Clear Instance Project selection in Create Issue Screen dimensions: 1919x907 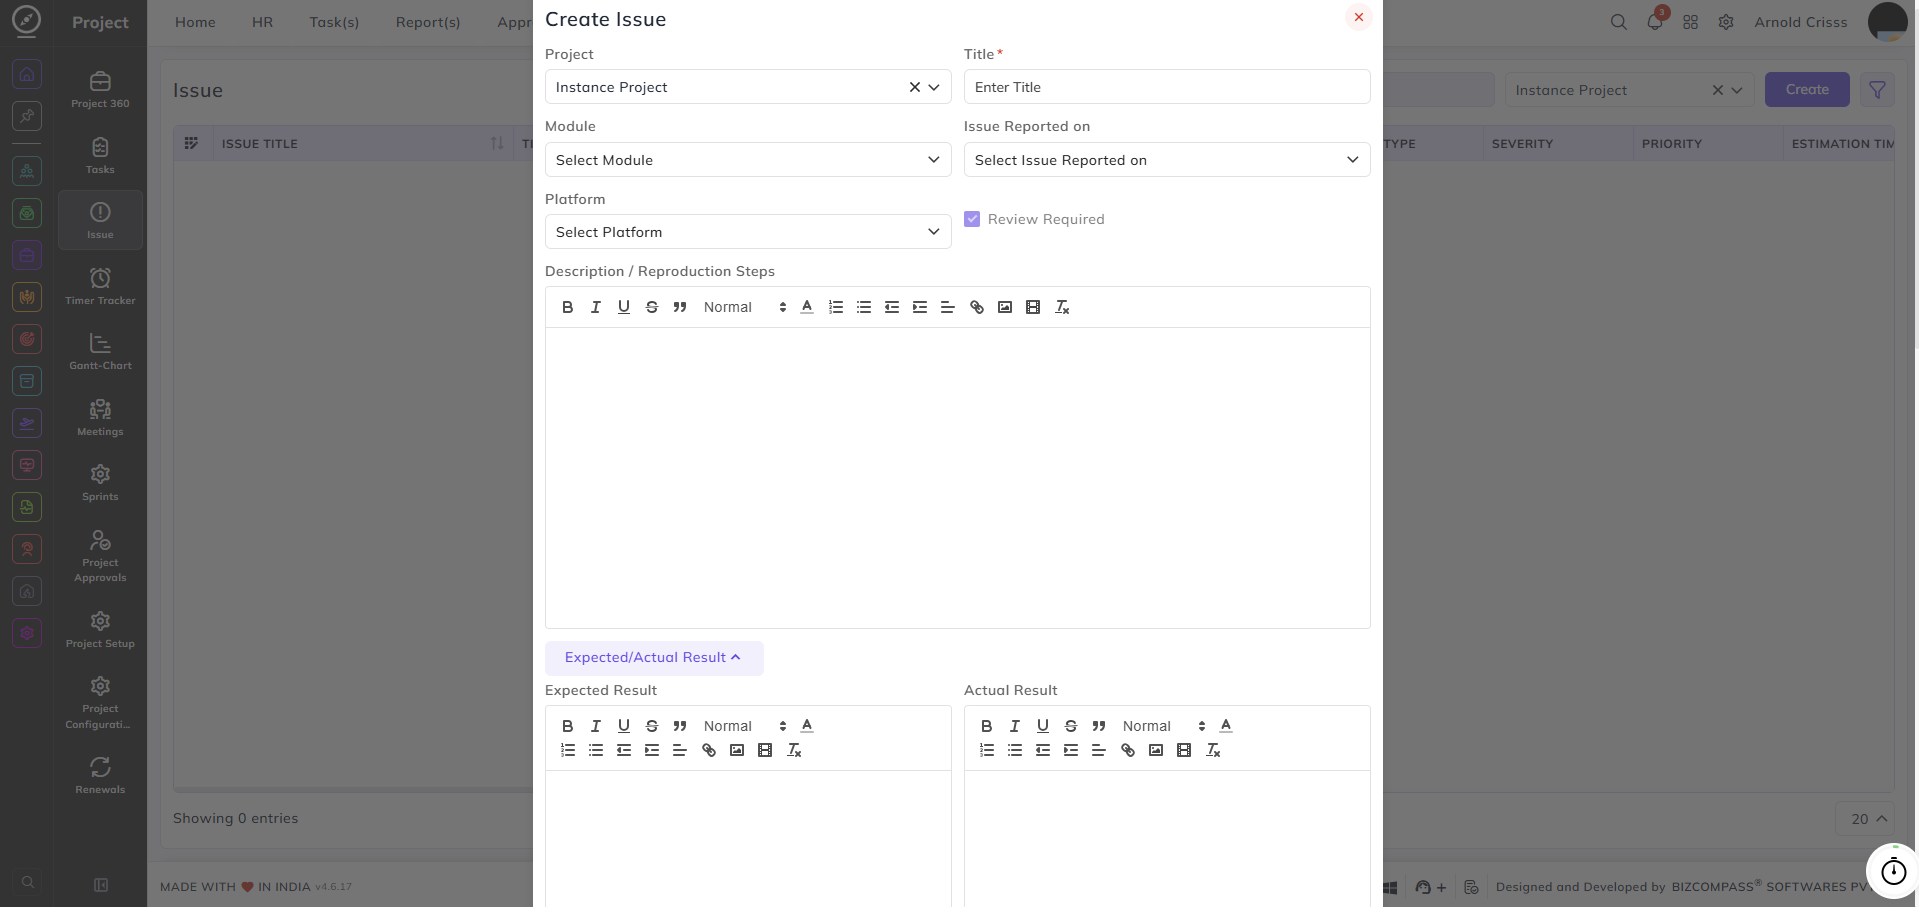tap(914, 87)
